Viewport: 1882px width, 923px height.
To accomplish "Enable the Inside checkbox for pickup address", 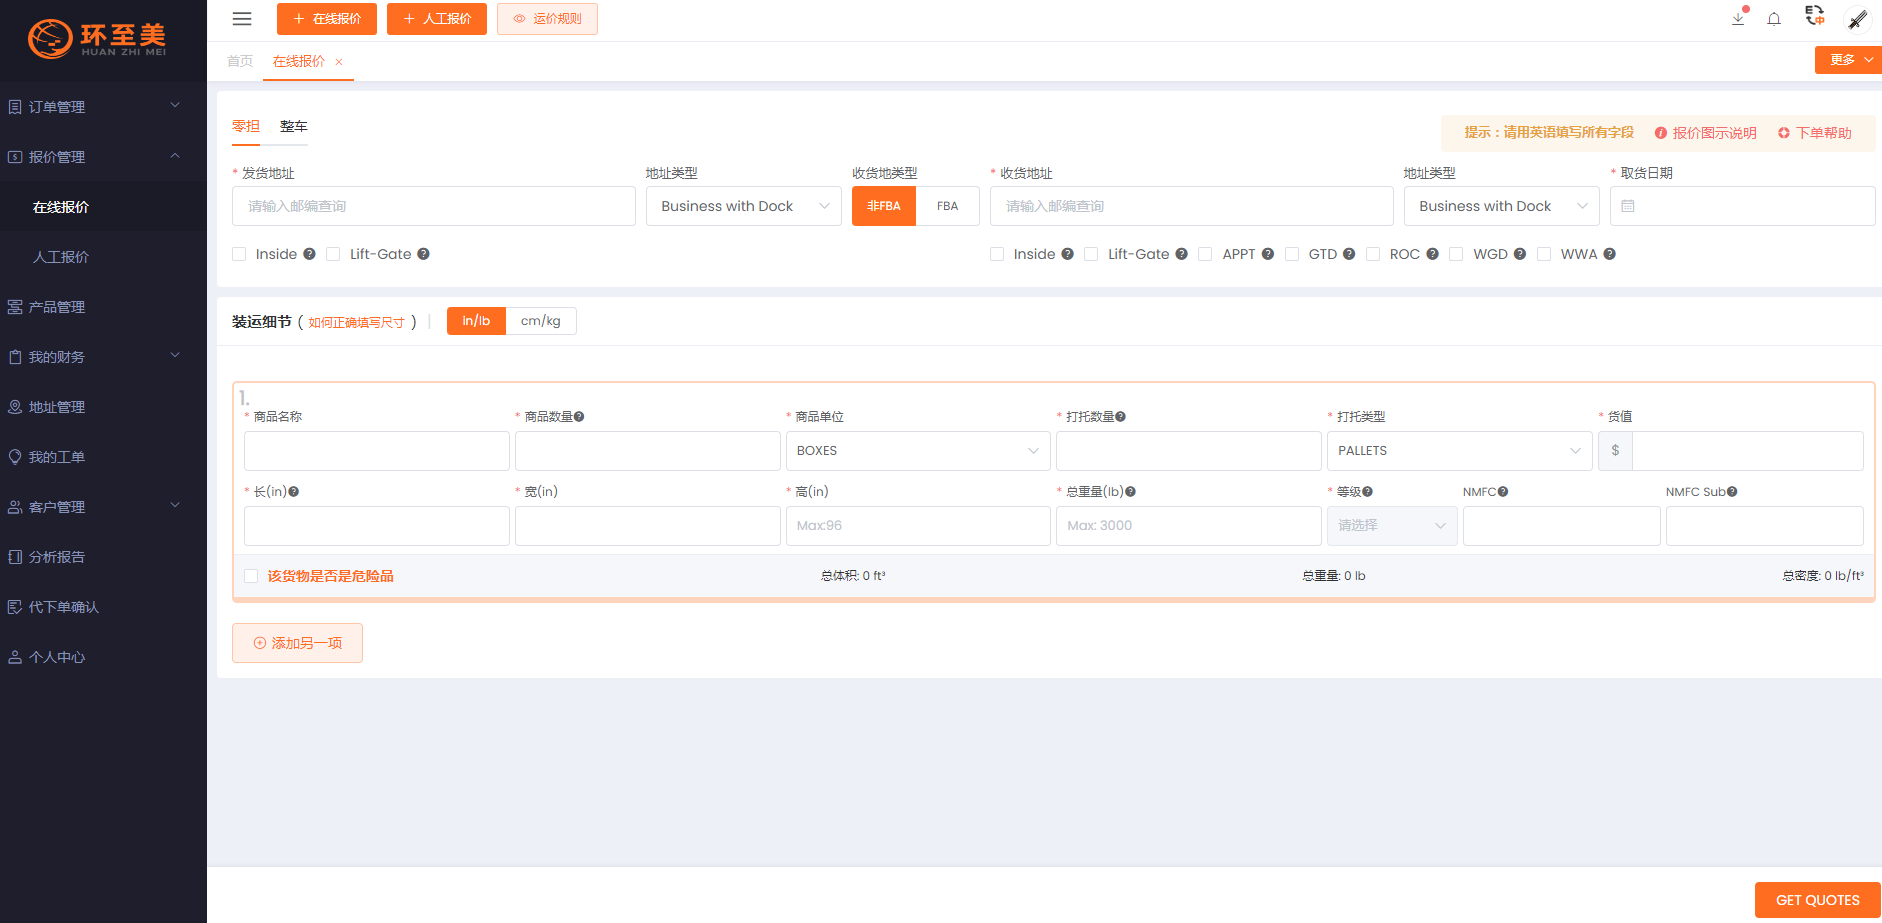I will [238, 254].
